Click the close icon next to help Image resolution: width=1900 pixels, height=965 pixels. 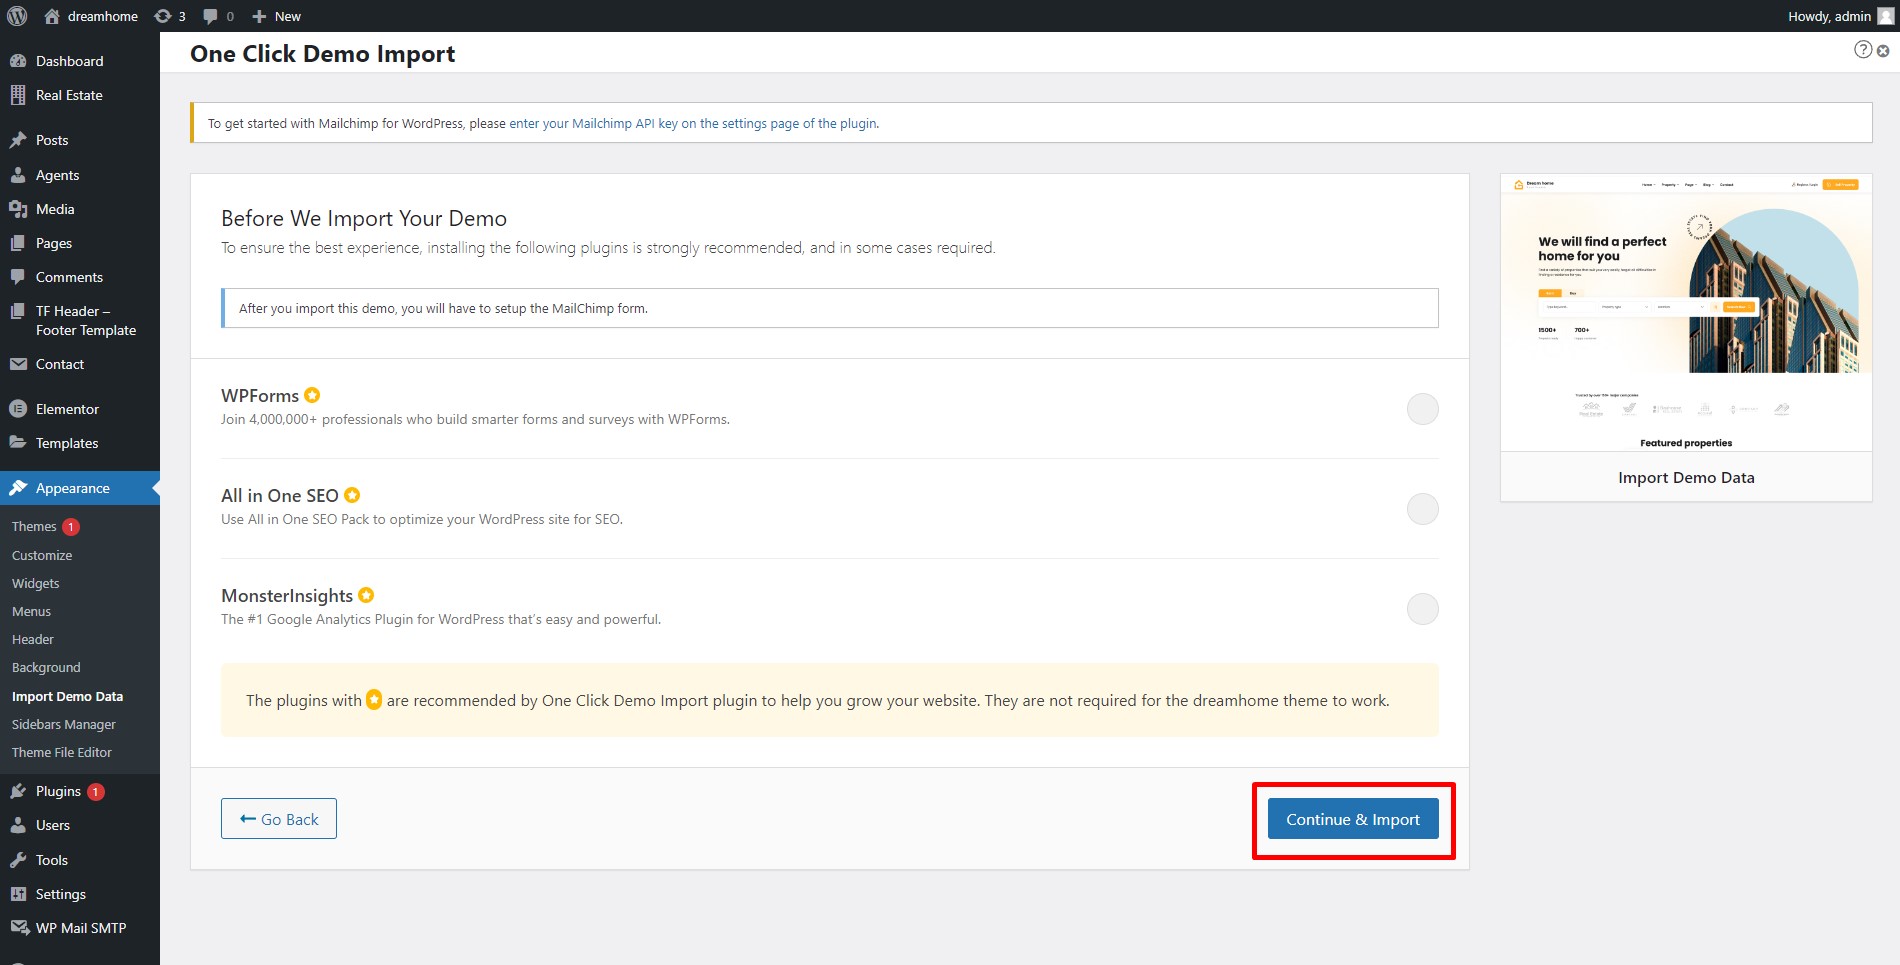[x=1883, y=50]
